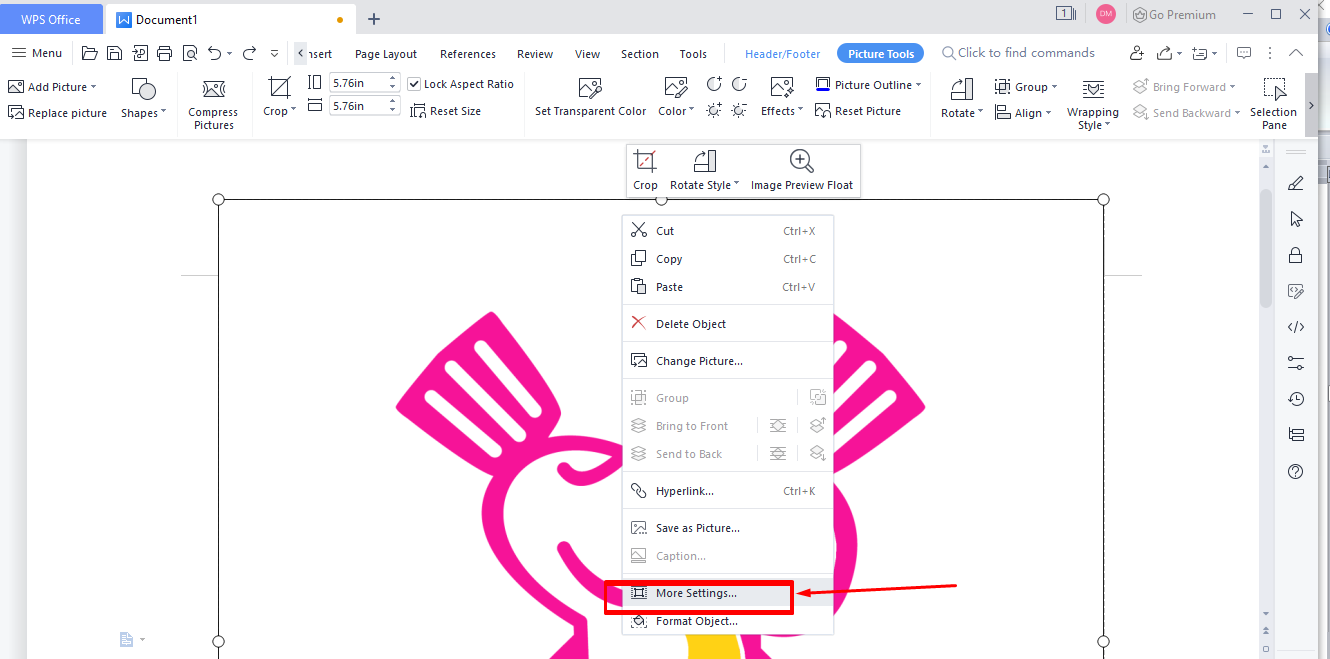Click the pencil icon in right sidebar
The width and height of the screenshot is (1330, 659).
1296,183
